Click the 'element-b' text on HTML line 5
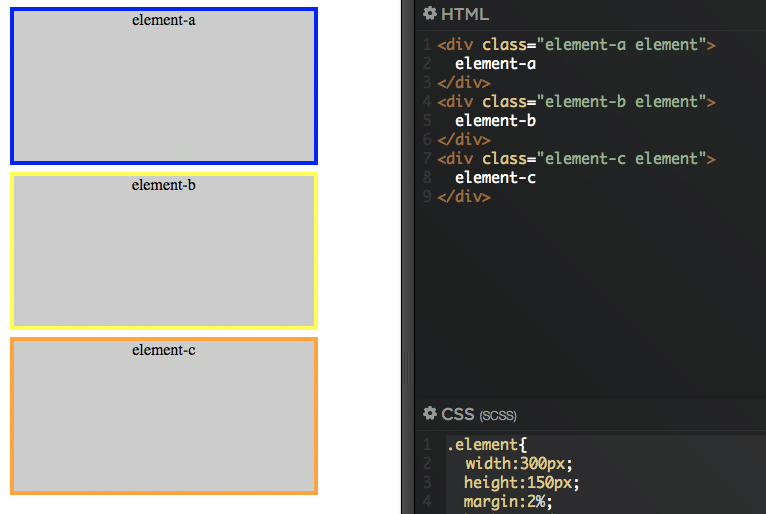Image resolution: width=766 pixels, height=514 pixels. 495,121
